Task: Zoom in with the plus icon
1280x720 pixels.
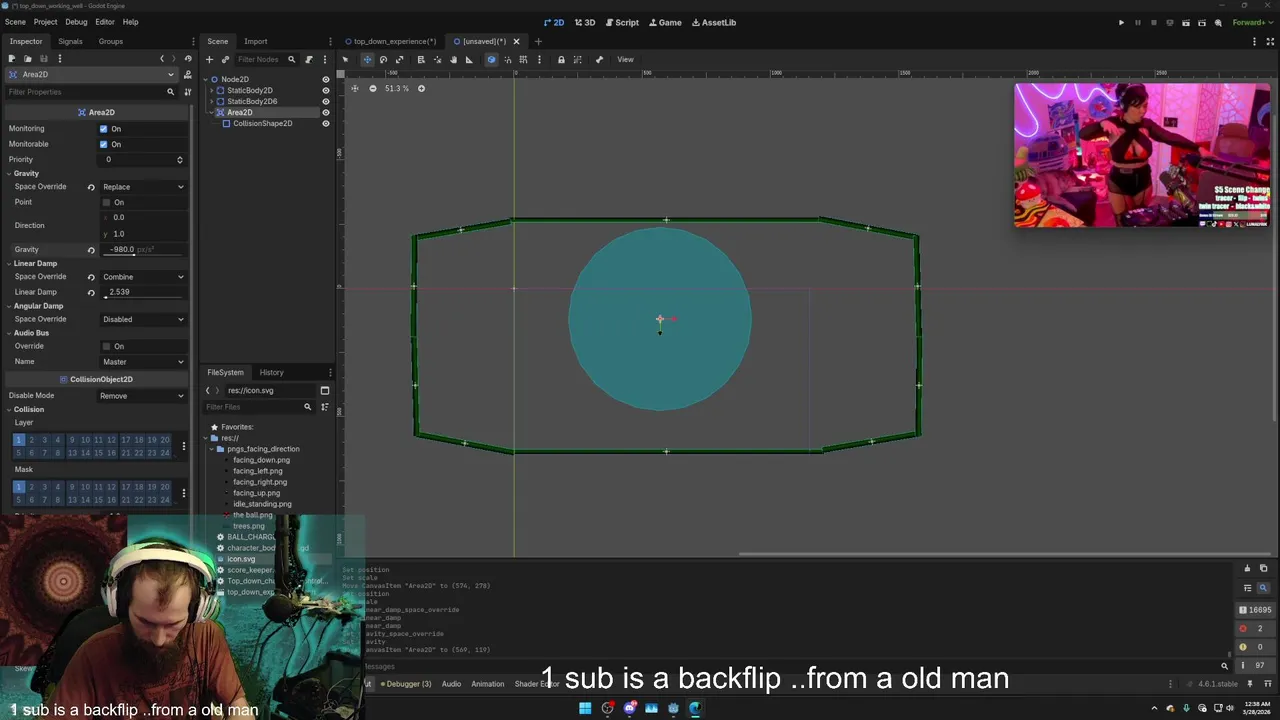Action: [x=421, y=88]
